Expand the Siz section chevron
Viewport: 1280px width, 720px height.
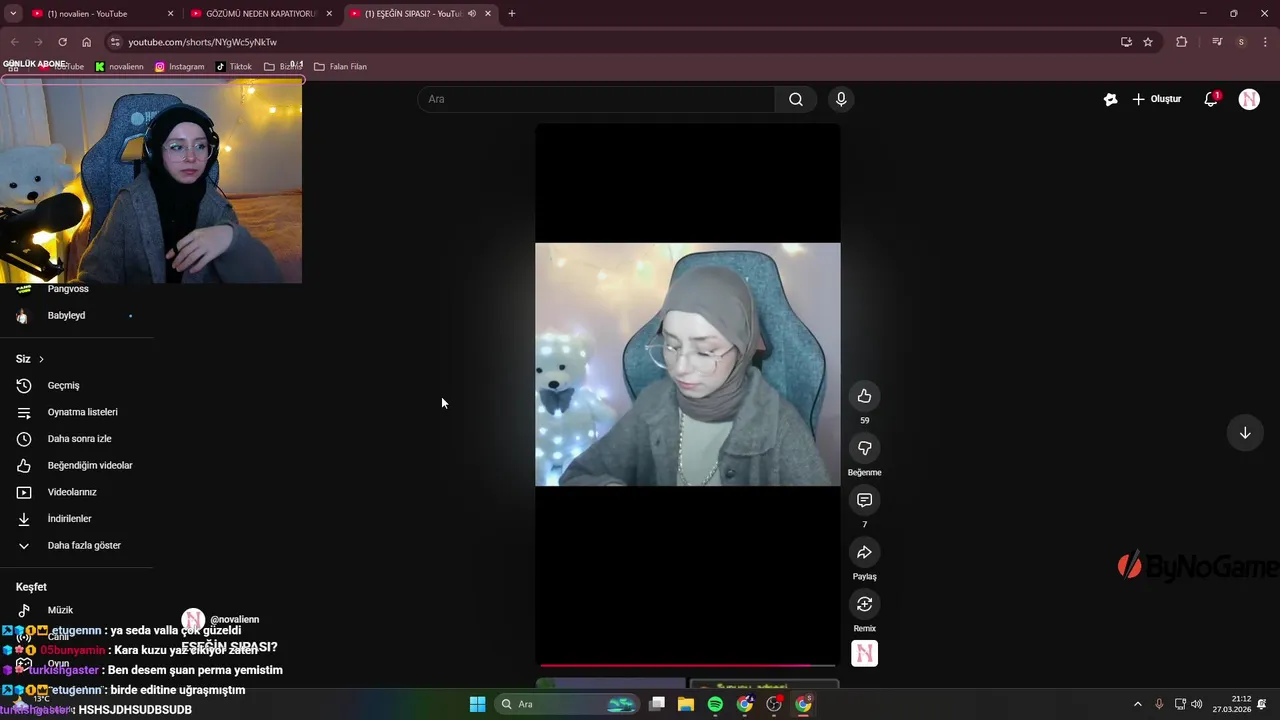pyautogui.click(x=41, y=359)
